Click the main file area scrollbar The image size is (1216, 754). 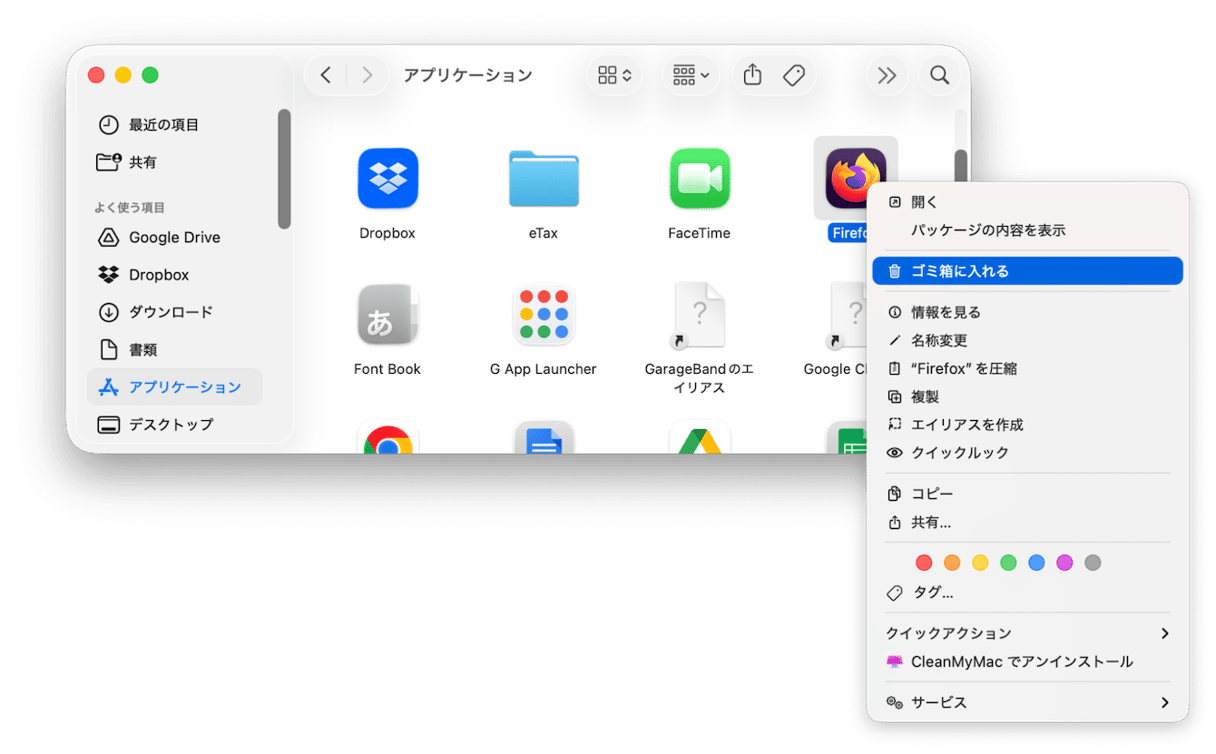(x=961, y=165)
